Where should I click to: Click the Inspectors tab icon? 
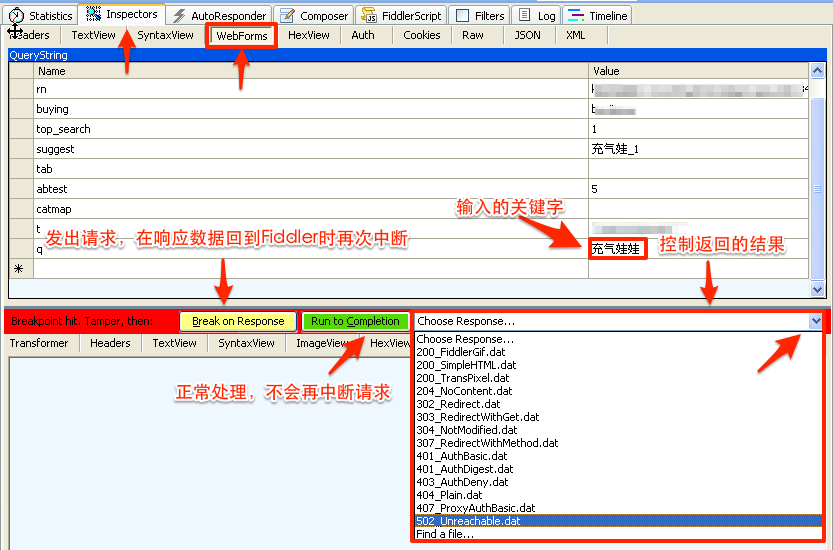(94, 14)
